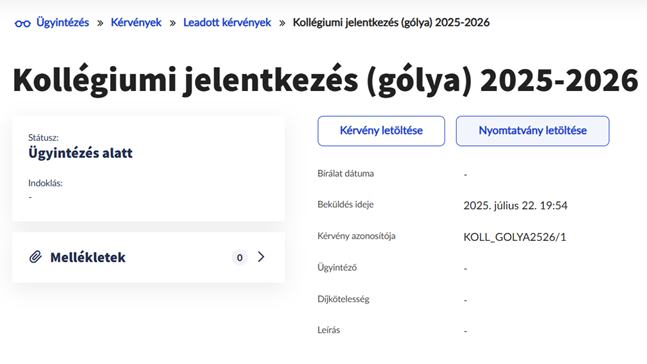The image size is (647, 364).
Task: Go to the Kérvények breadcrumb link
Action: [x=136, y=22]
